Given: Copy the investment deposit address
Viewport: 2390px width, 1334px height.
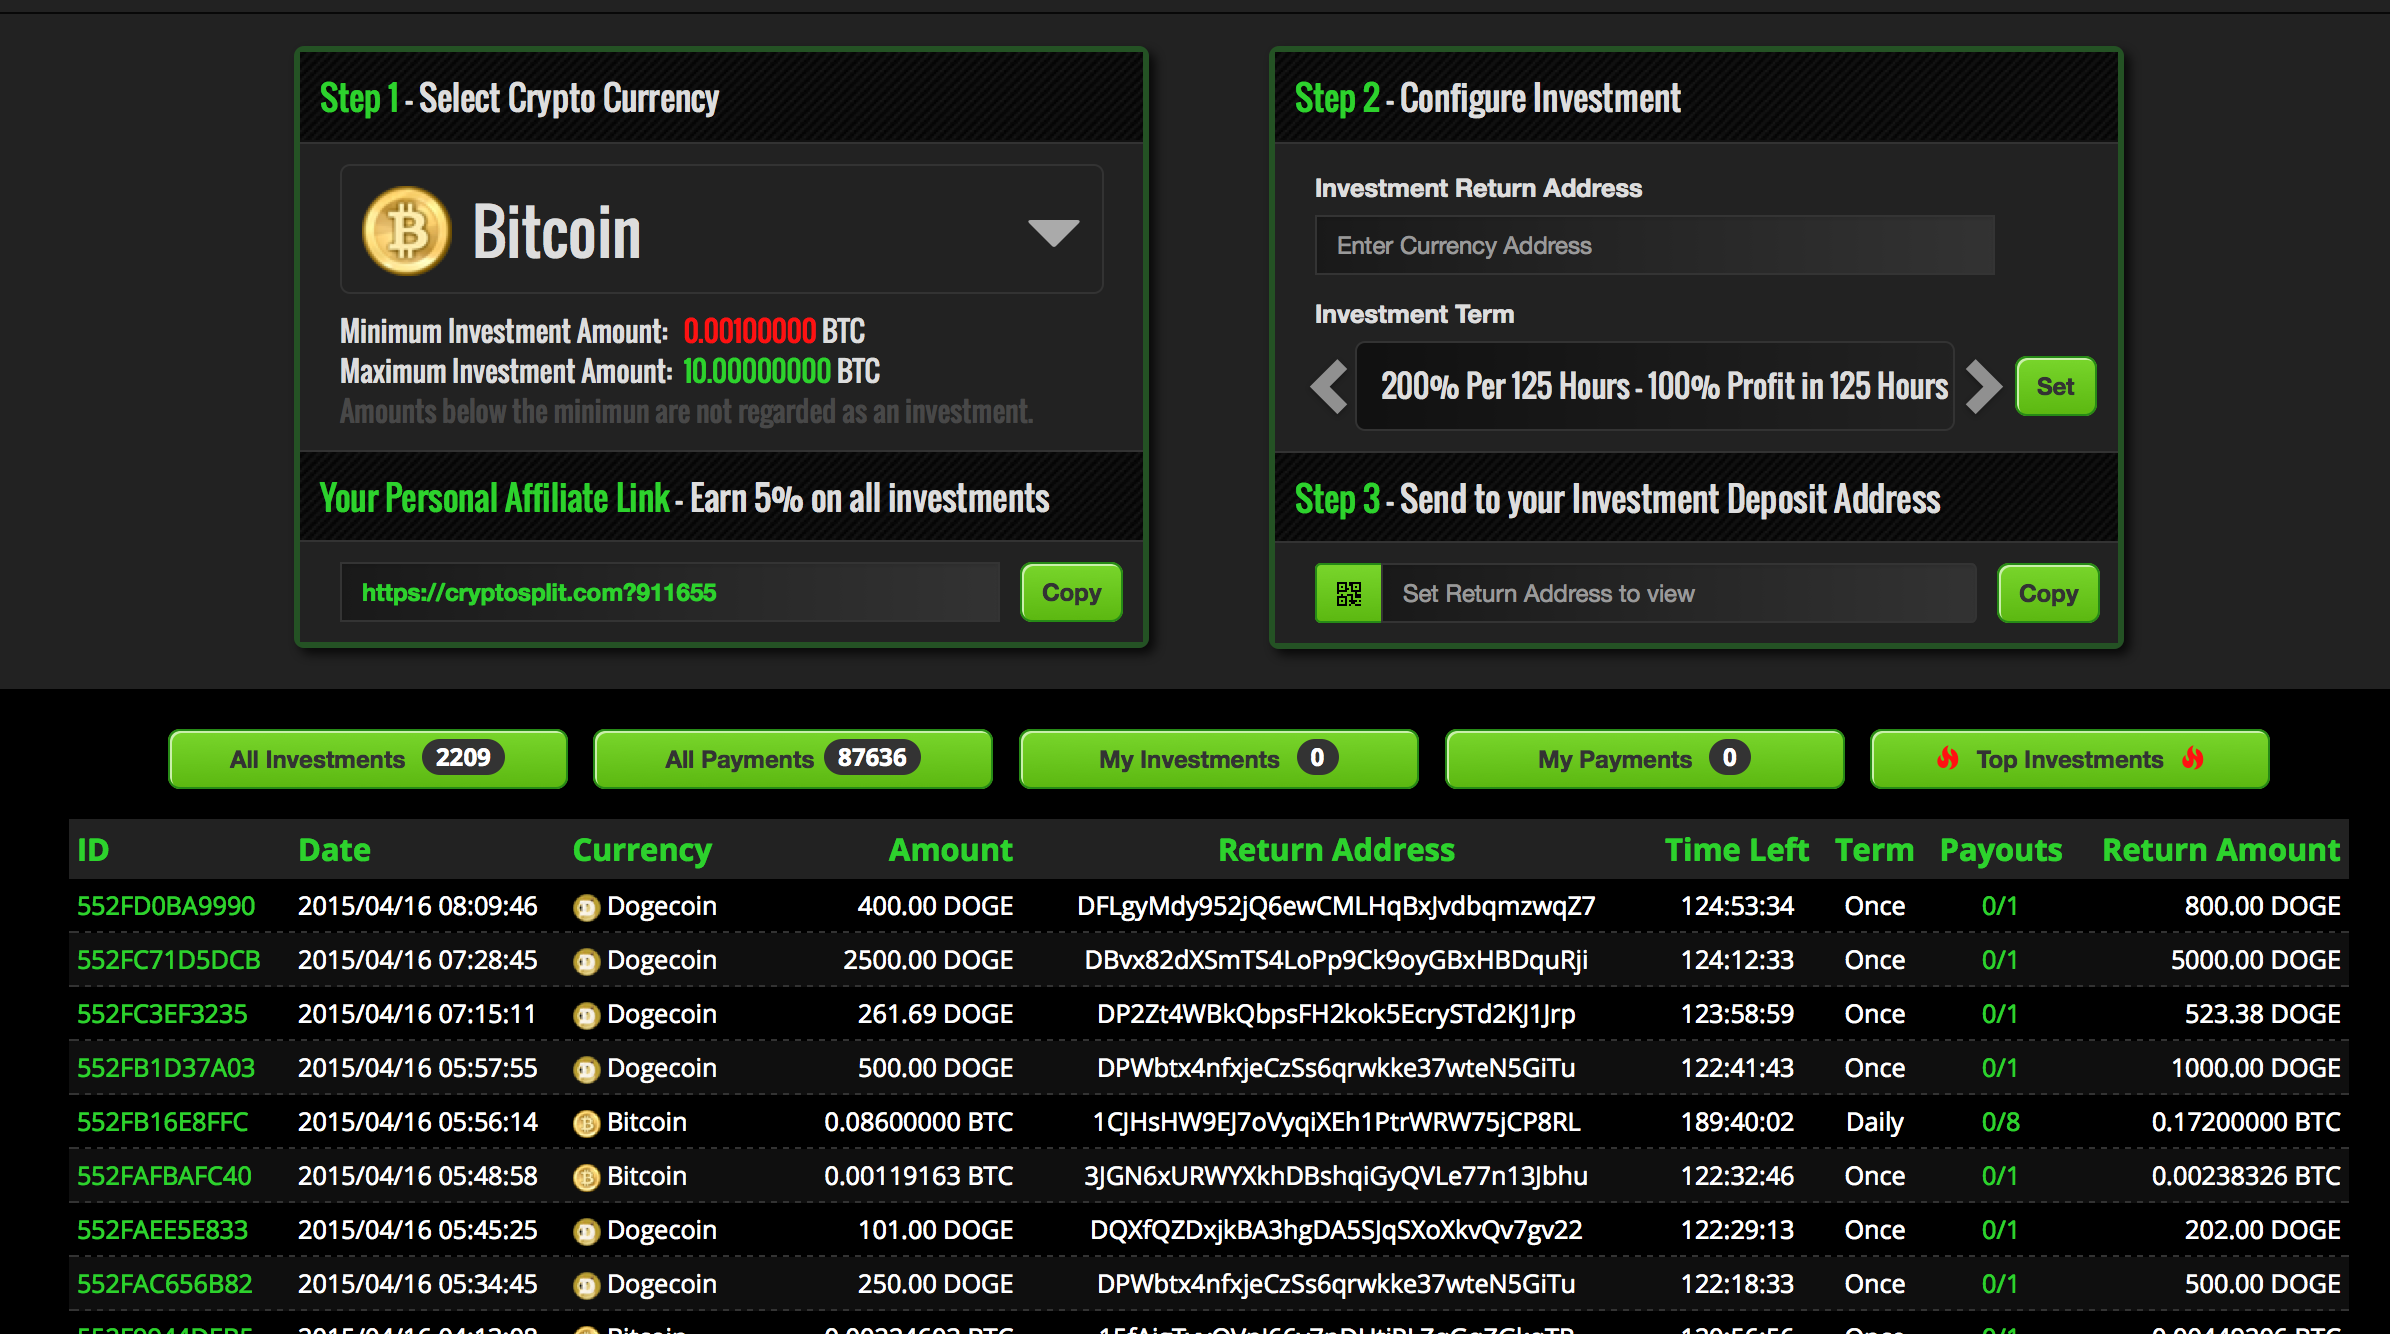Looking at the screenshot, I should 2048,594.
